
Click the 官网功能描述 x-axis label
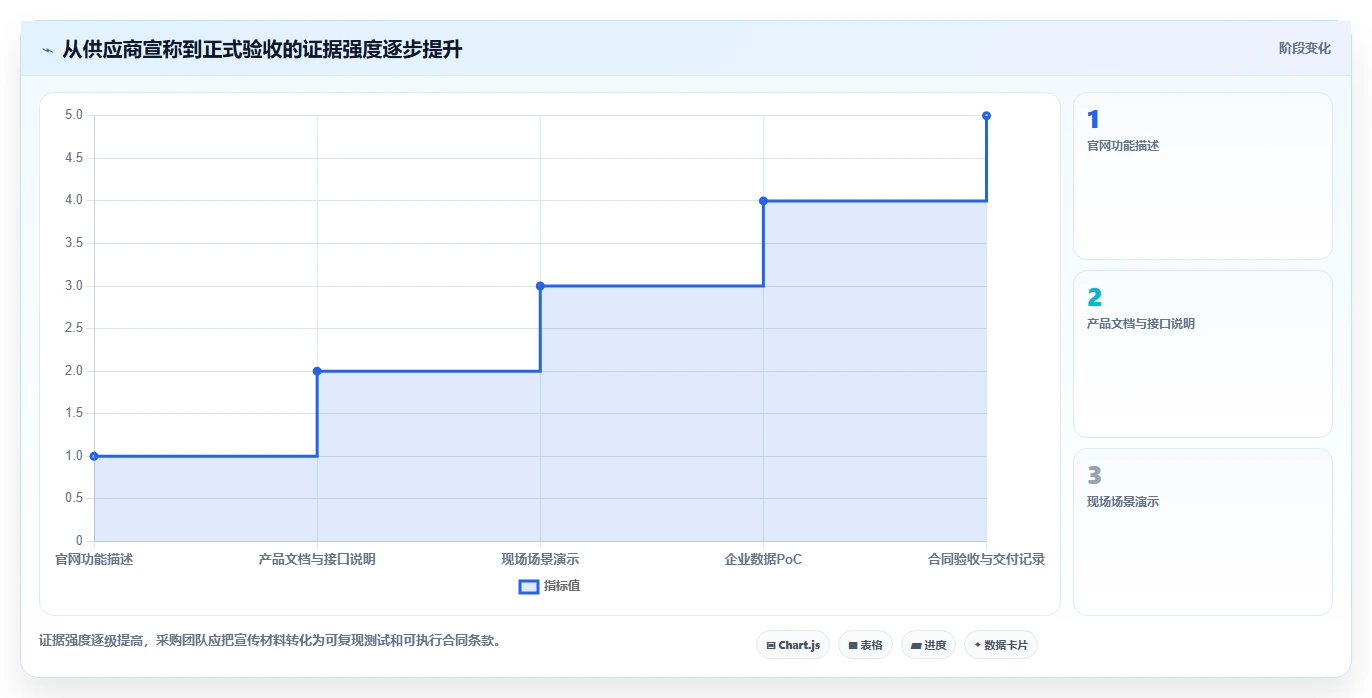coord(94,559)
